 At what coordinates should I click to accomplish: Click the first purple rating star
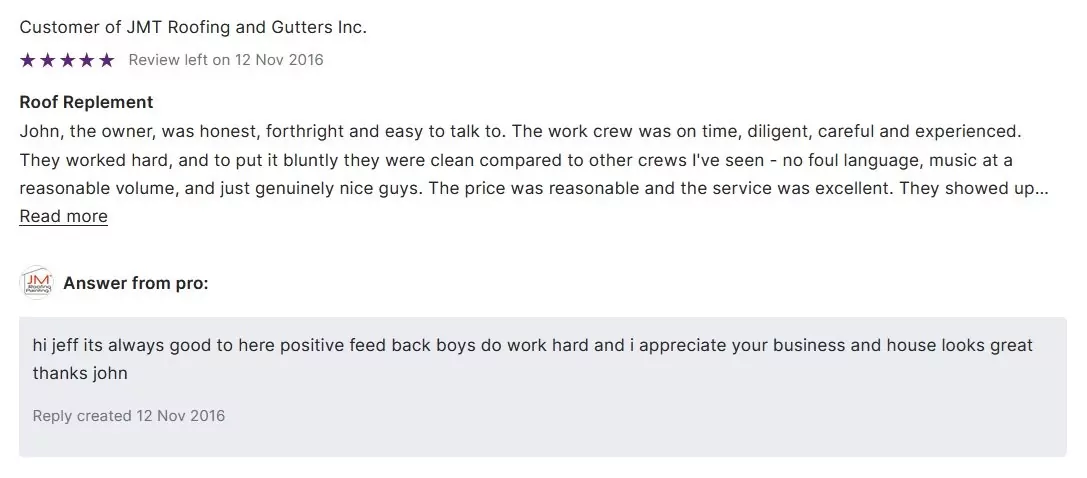pos(27,60)
